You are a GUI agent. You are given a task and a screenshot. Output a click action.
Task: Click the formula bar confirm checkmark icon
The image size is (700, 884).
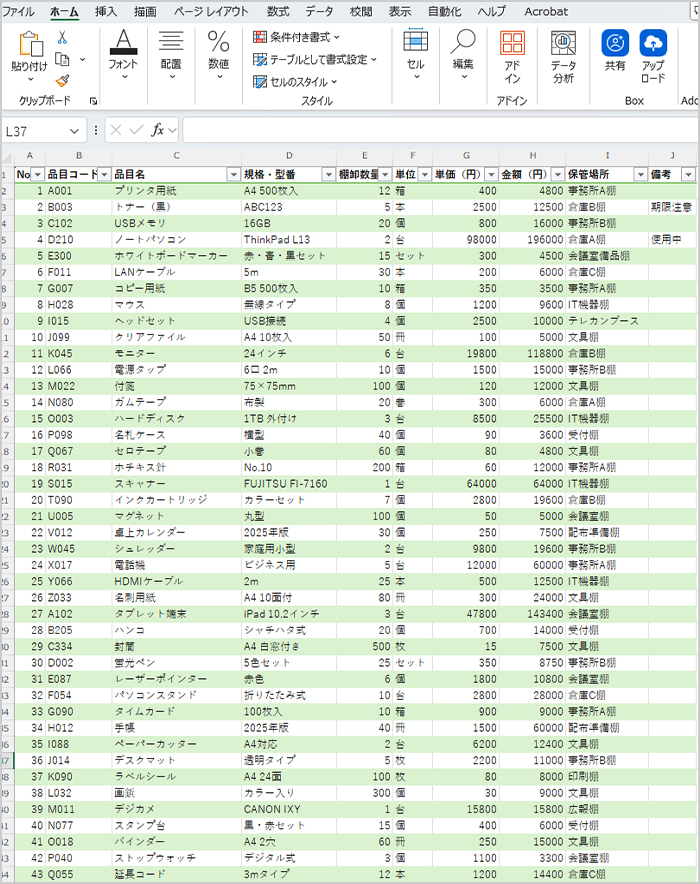[x=136, y=130]
